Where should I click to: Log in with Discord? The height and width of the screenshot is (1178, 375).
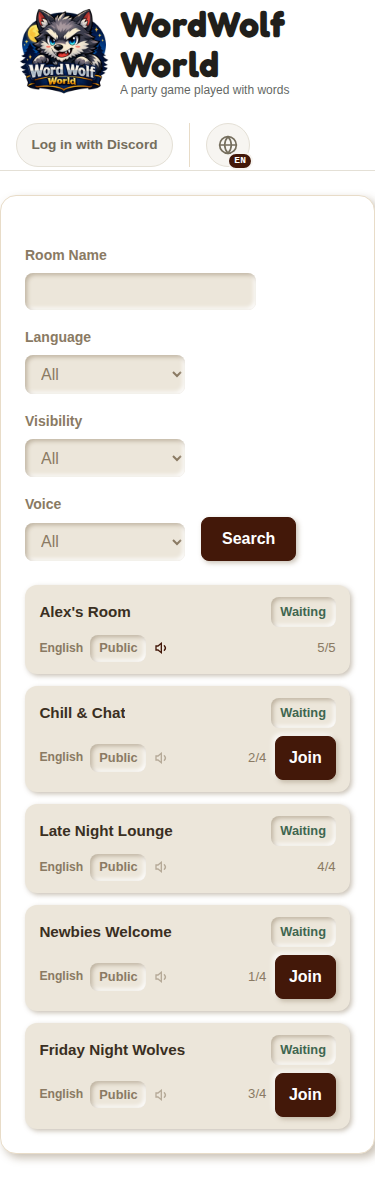(x=95, y=145)
